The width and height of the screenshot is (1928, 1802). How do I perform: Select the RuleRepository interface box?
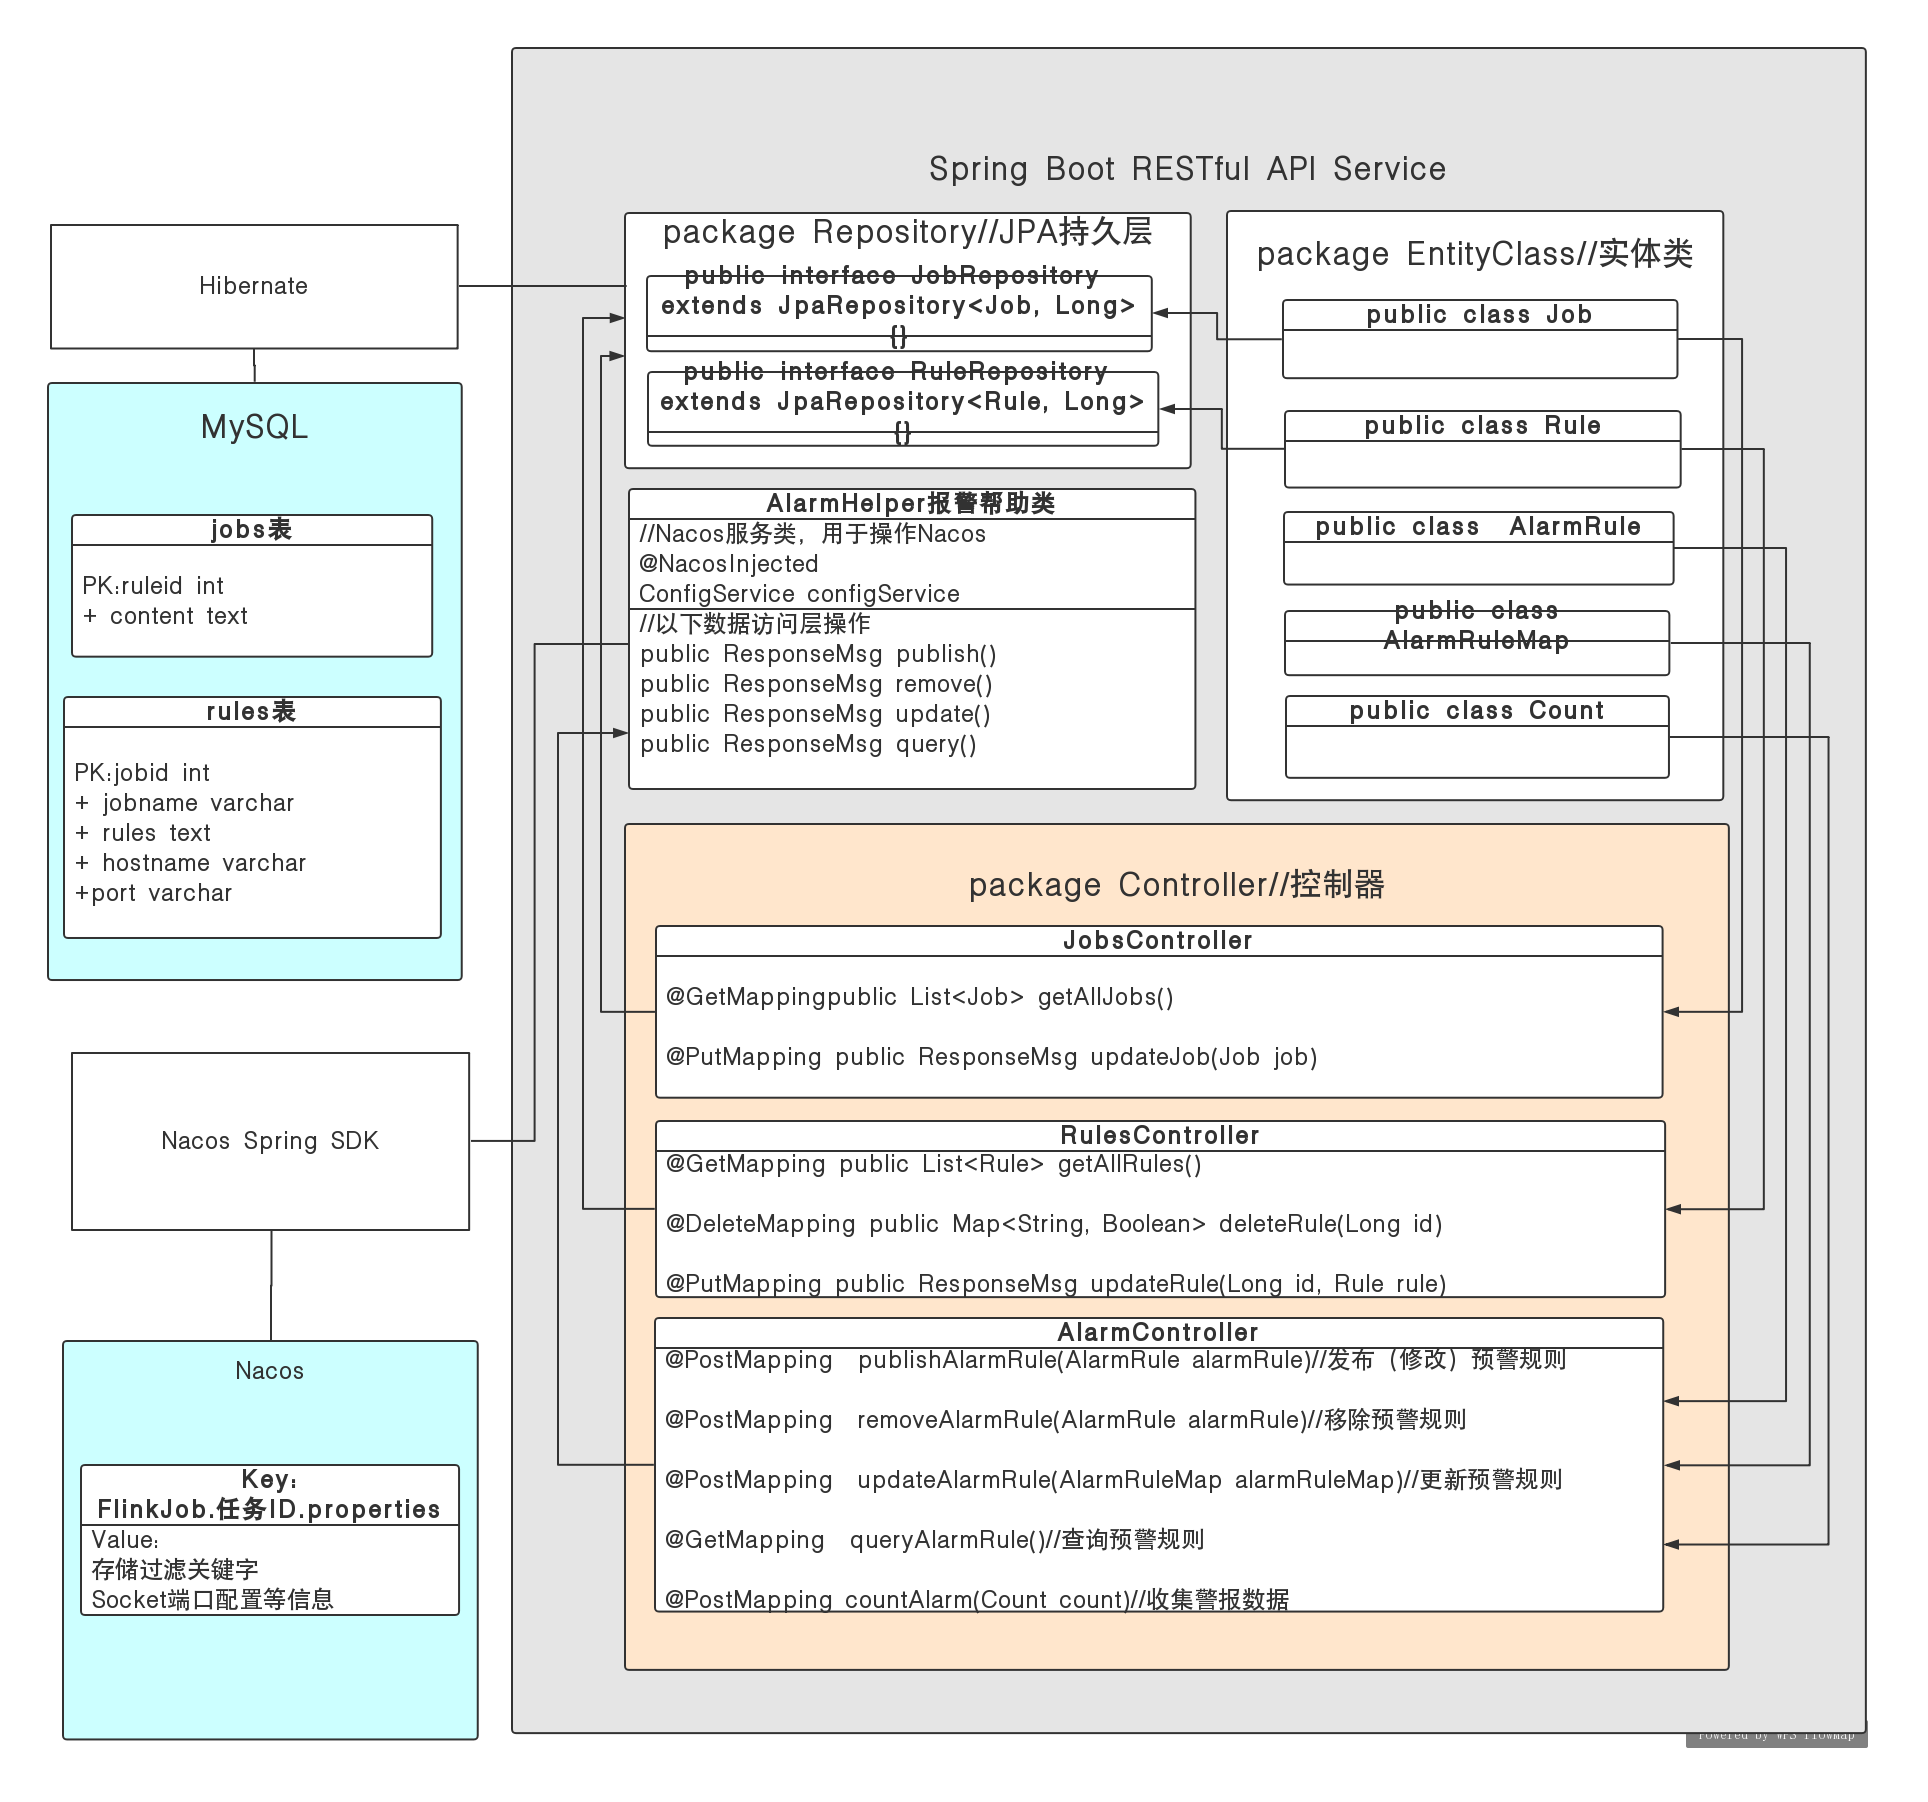pyautogui.click(x=902, y=402)
